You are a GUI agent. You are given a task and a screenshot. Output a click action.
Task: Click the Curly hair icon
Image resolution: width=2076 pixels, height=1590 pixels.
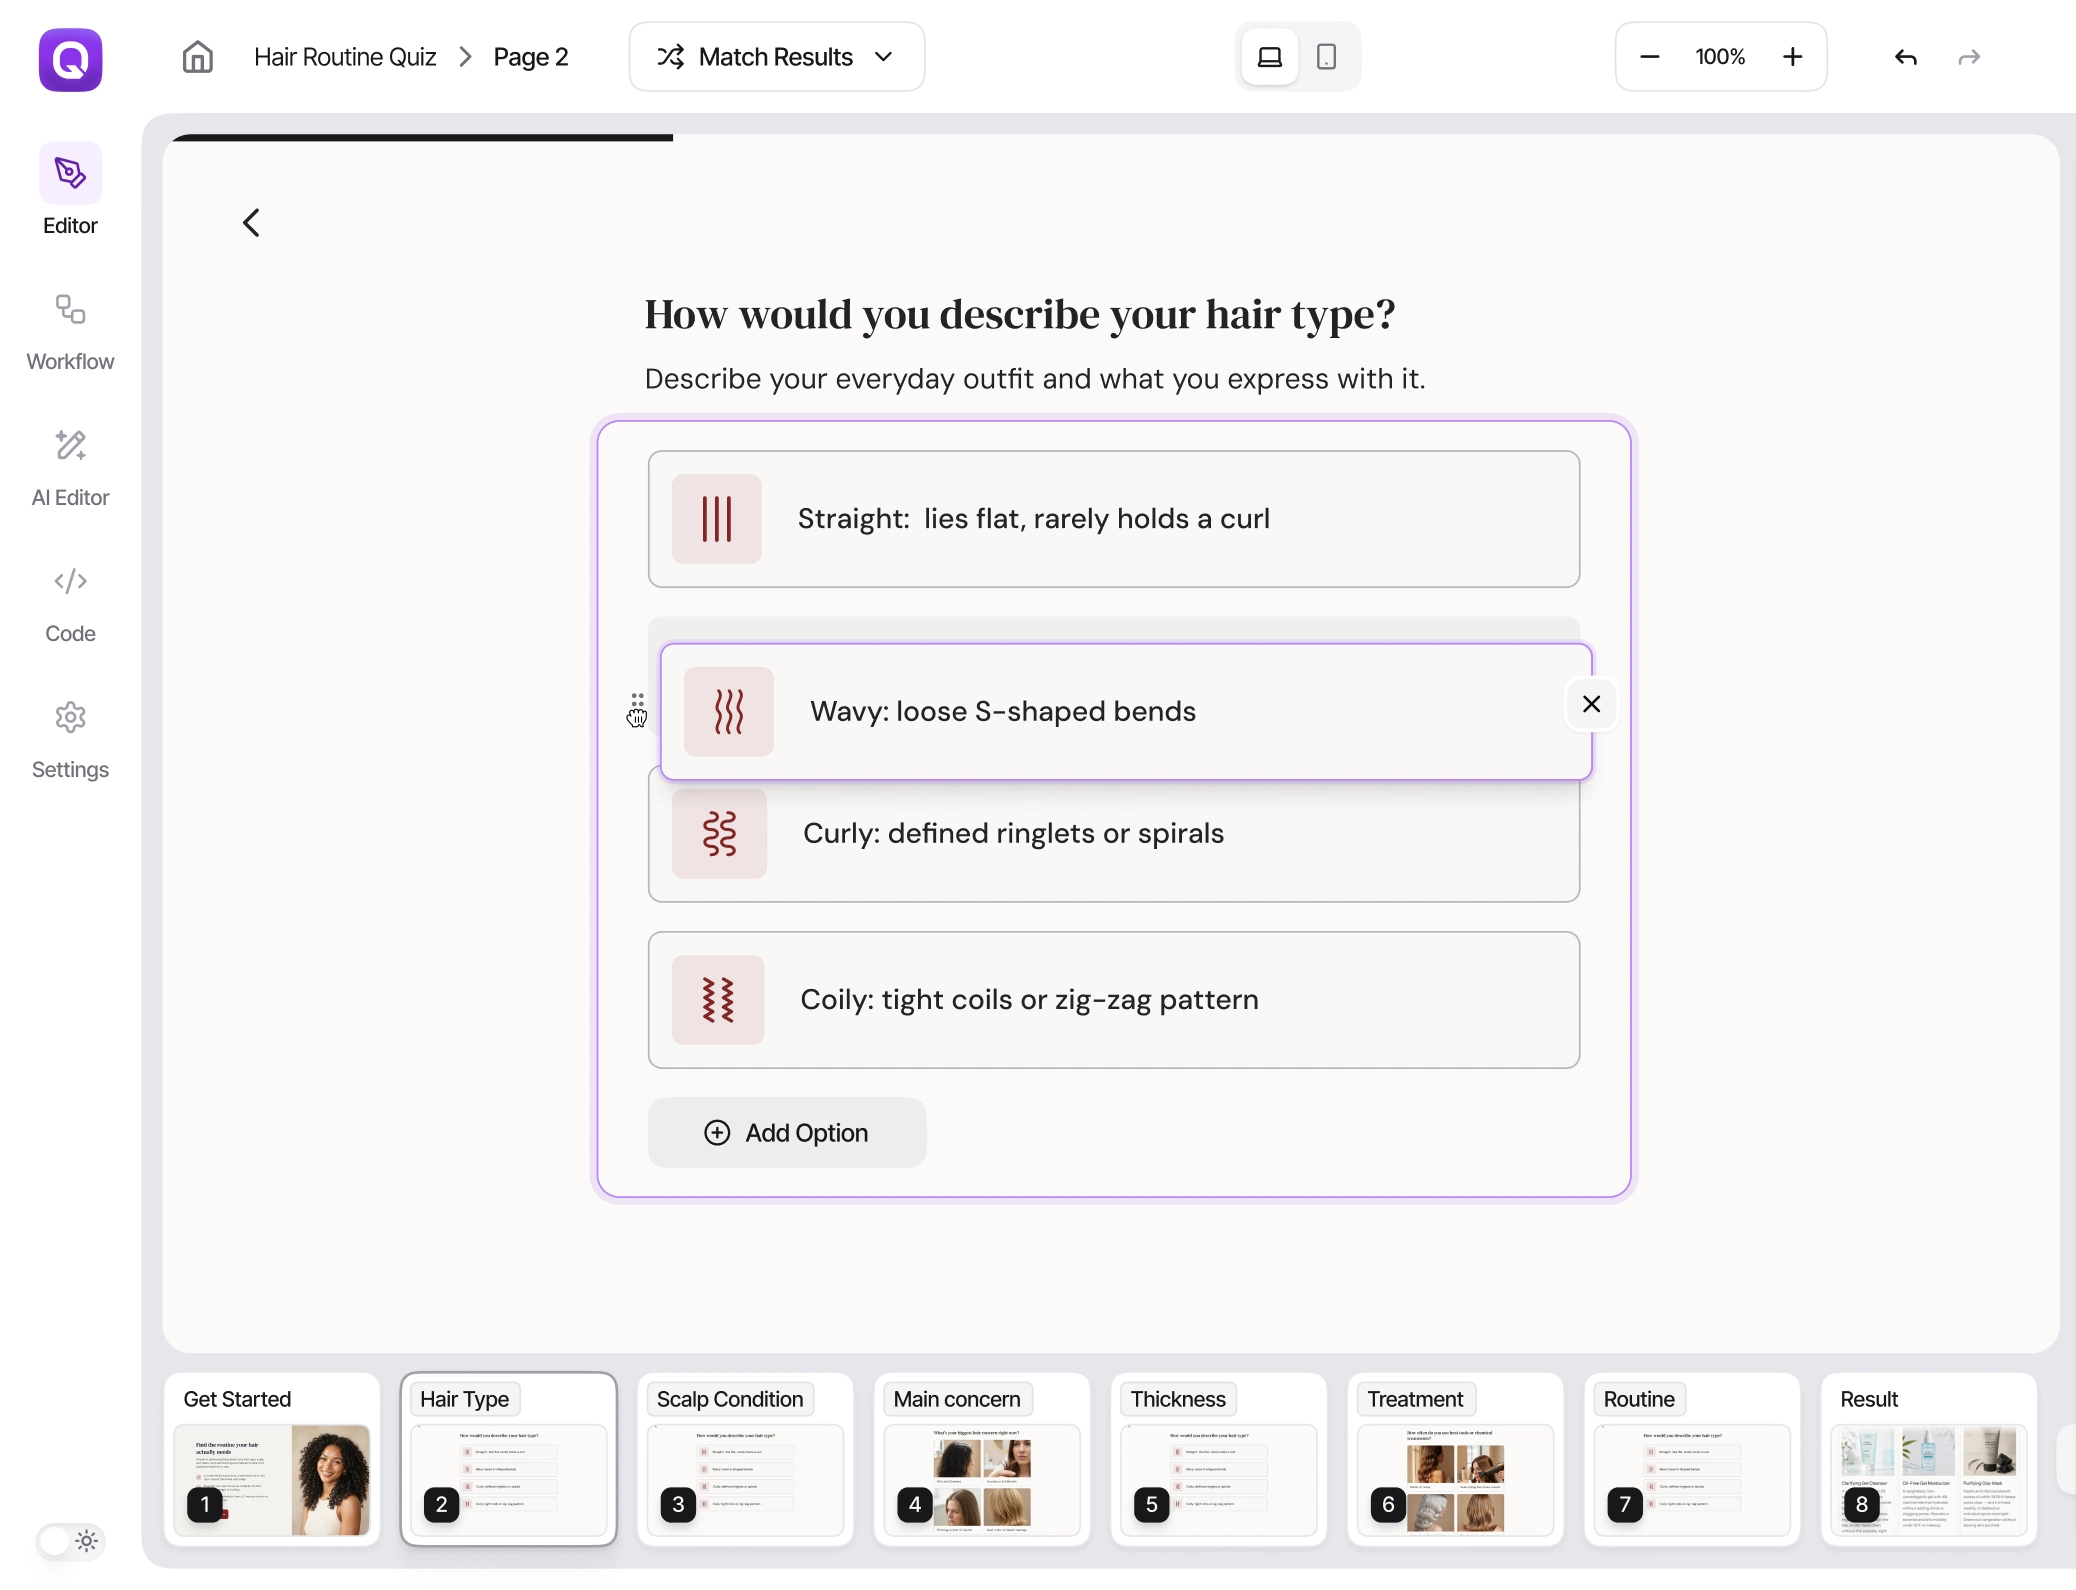(x=719, y=834)
